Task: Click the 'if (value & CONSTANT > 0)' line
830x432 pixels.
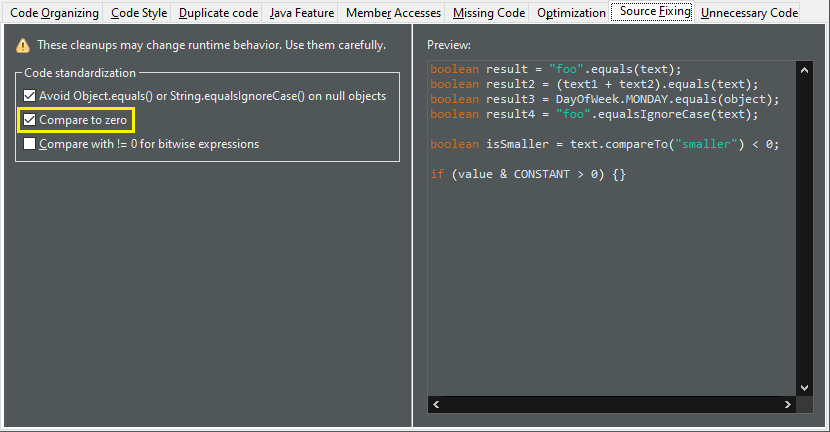Action: click(528, 174)
